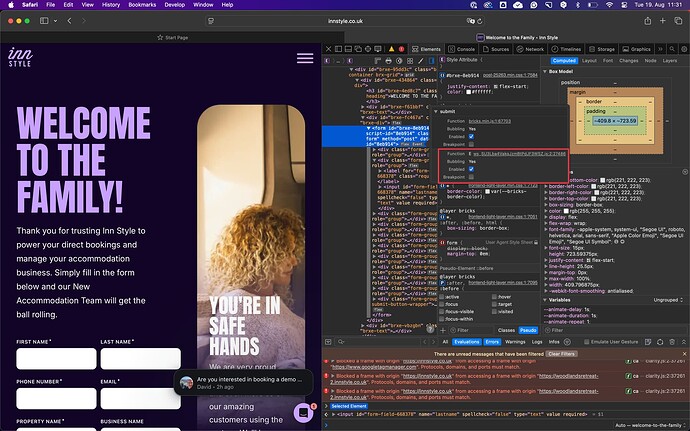Show more inspector tabs chevron

(x=660, y=49)
